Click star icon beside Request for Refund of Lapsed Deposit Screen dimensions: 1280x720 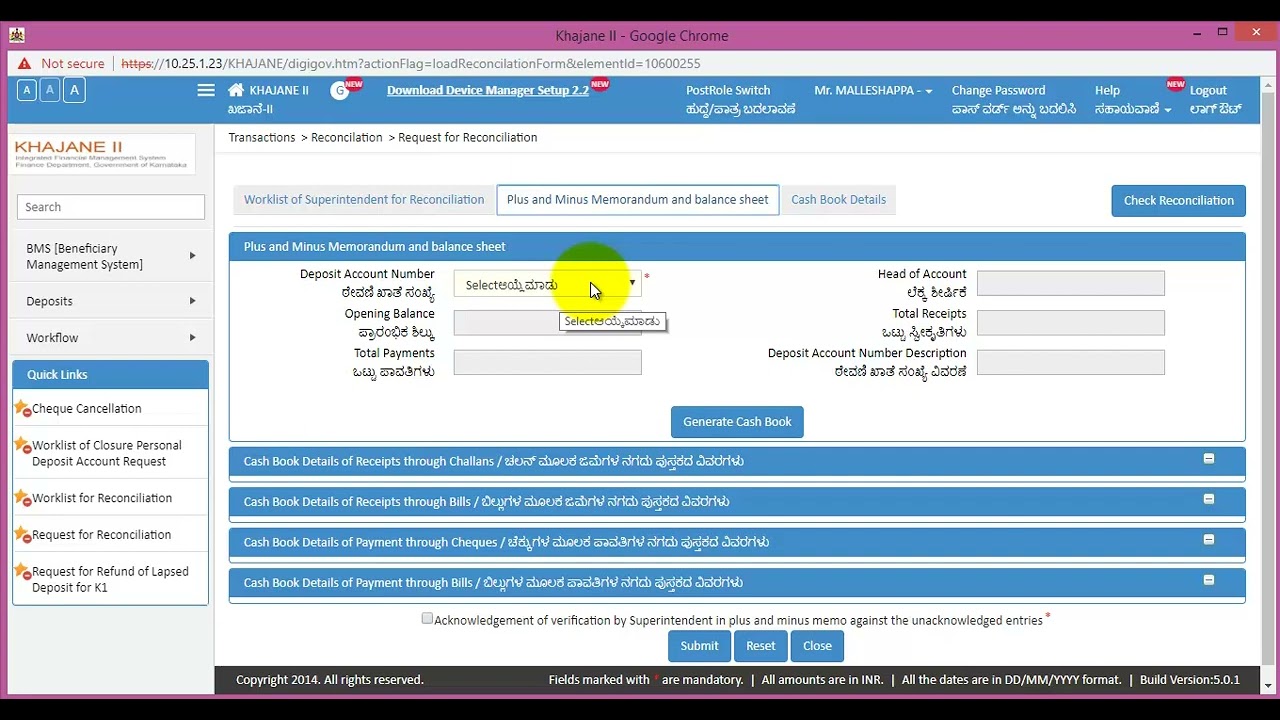tap(22, 572)
